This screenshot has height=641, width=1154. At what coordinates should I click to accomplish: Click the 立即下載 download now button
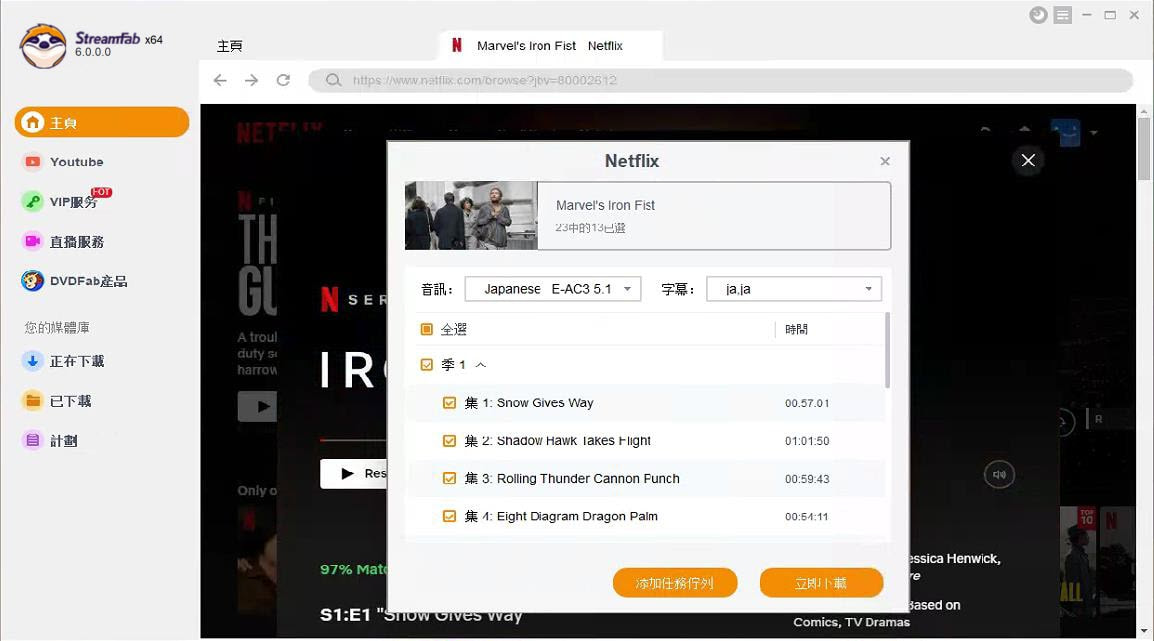click(x=821, y=583)
